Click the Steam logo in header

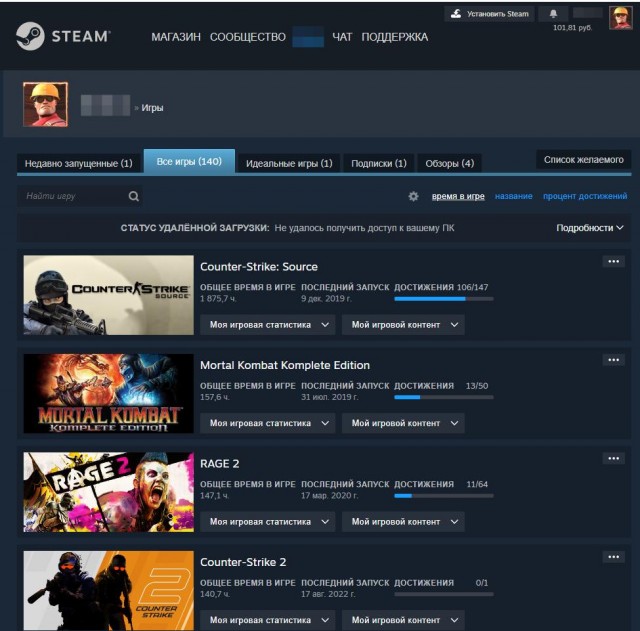point(63,36)
